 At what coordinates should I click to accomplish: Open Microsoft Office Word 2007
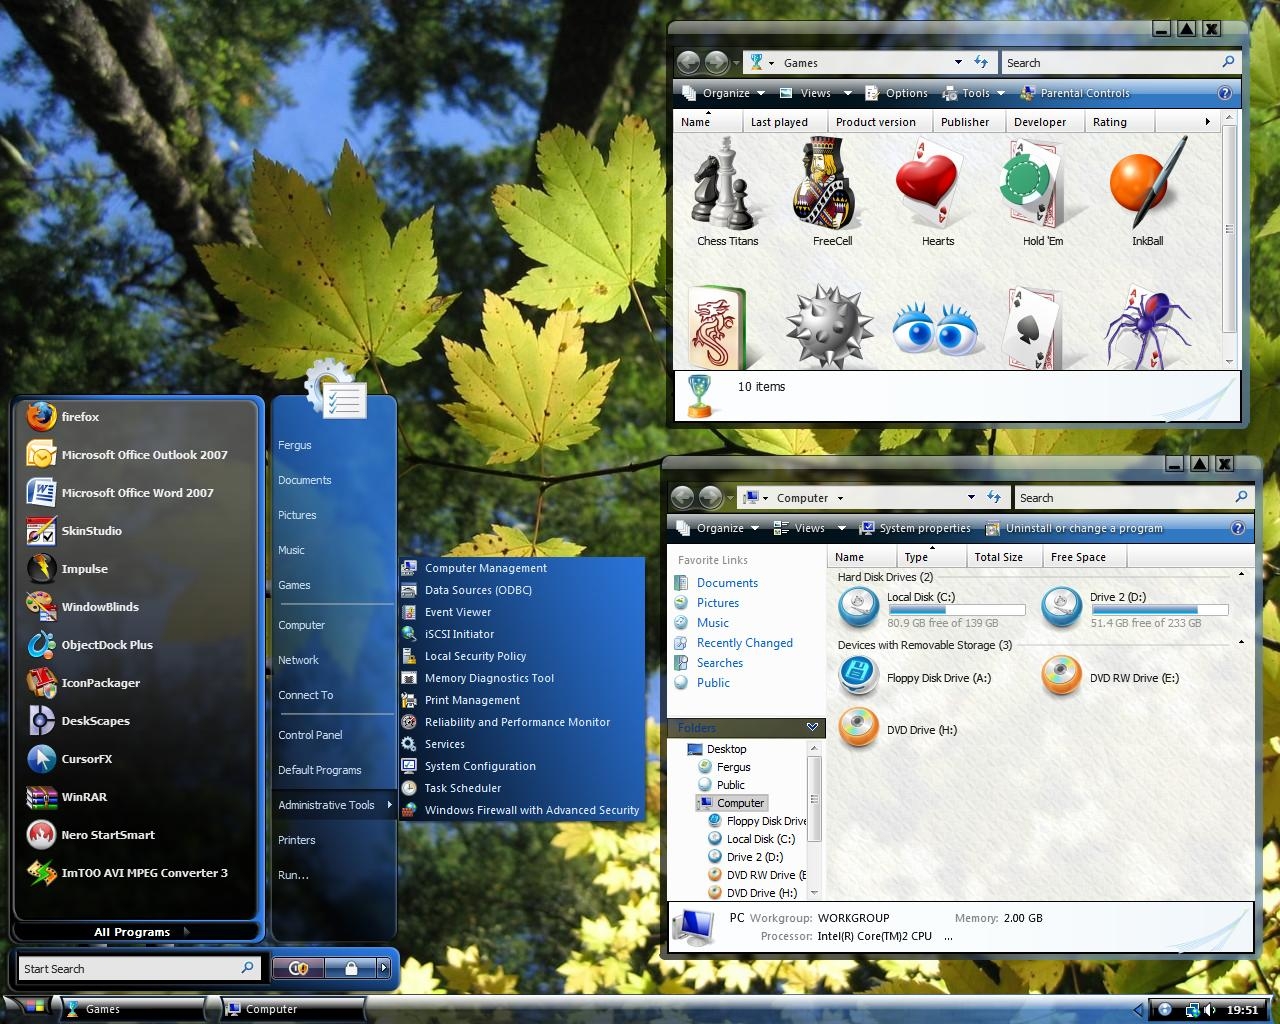click(x=139, y=493)
